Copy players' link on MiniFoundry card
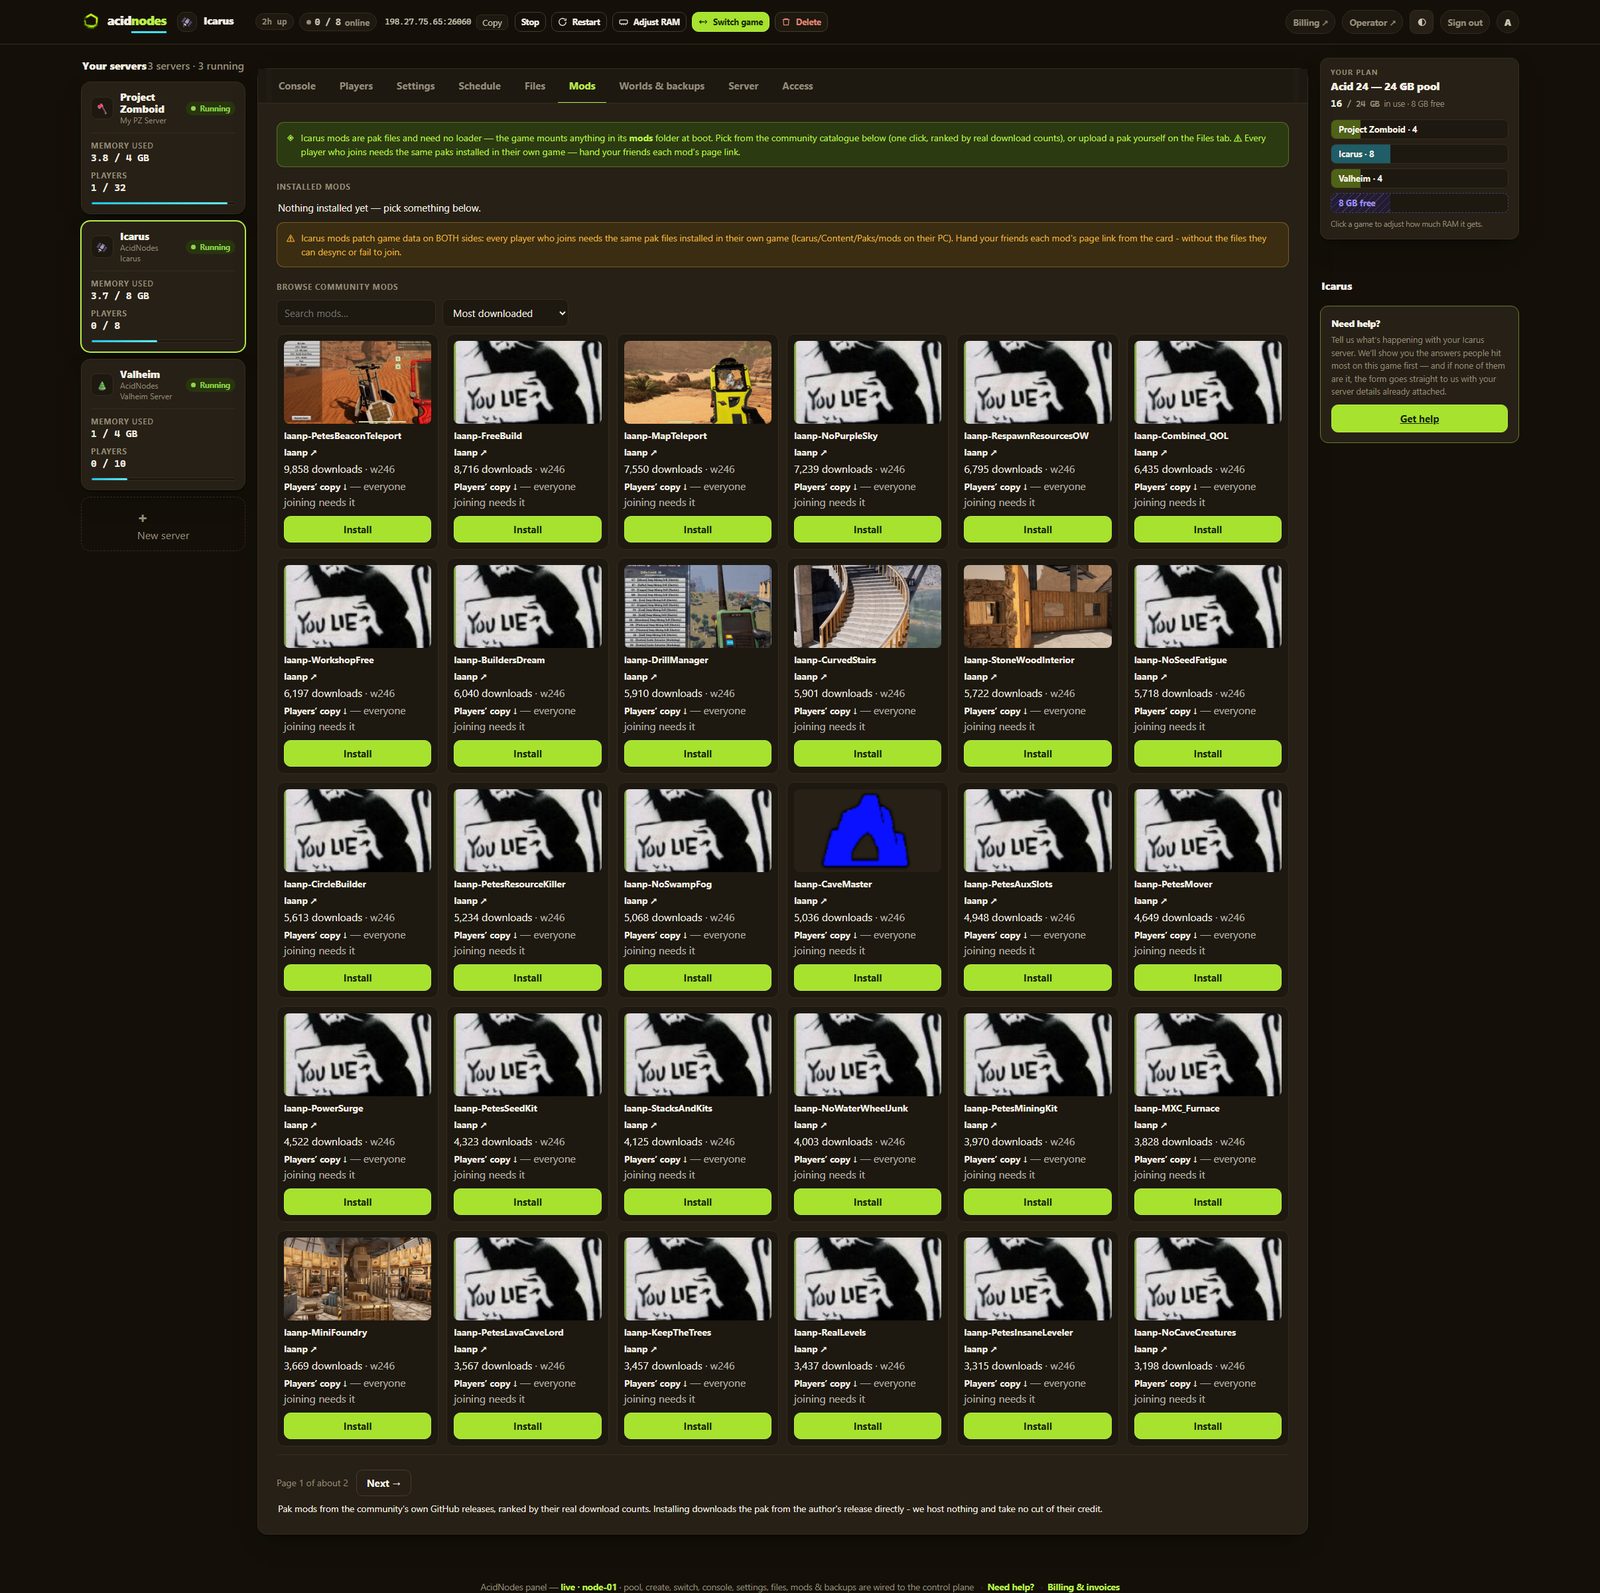 click(315, 1384)
